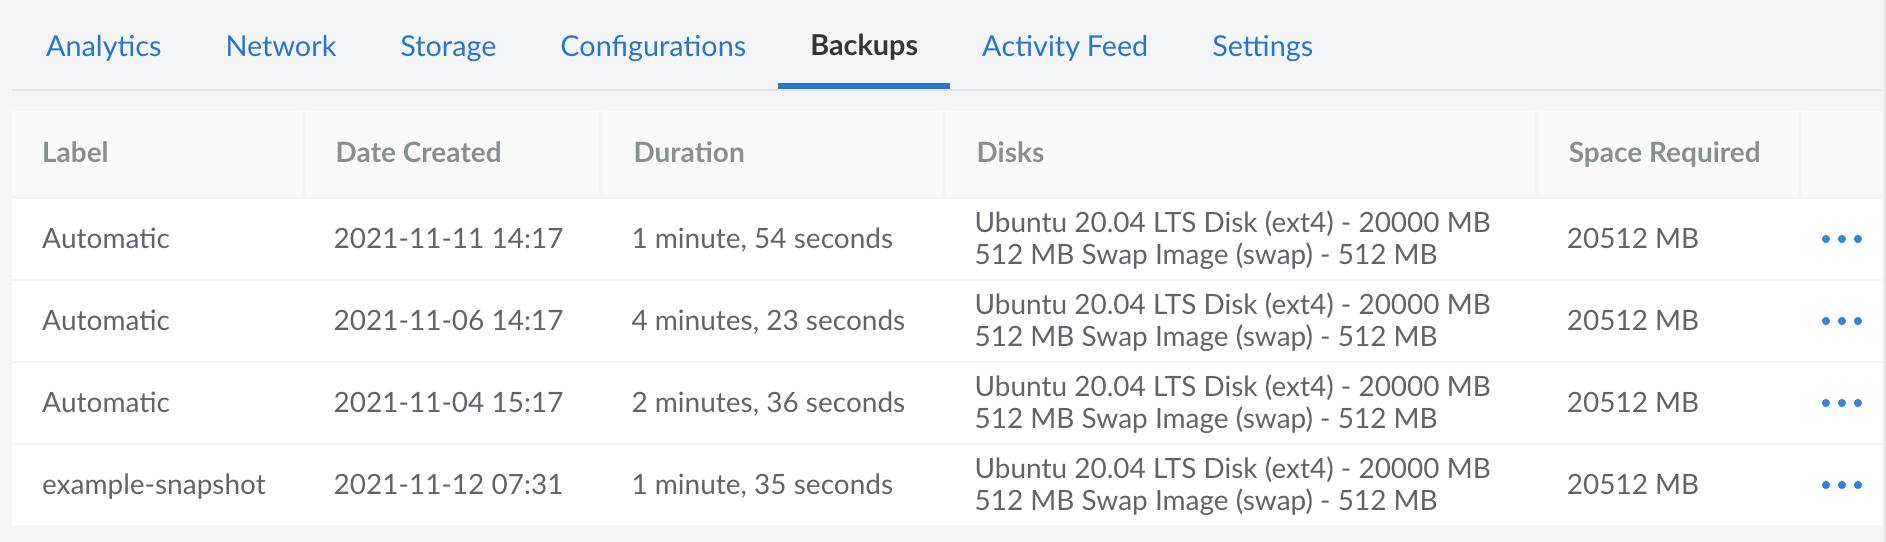Click the Duration column header
Image resolution: width=1886 pixels, height=542 pixels.
coord(689,152)
